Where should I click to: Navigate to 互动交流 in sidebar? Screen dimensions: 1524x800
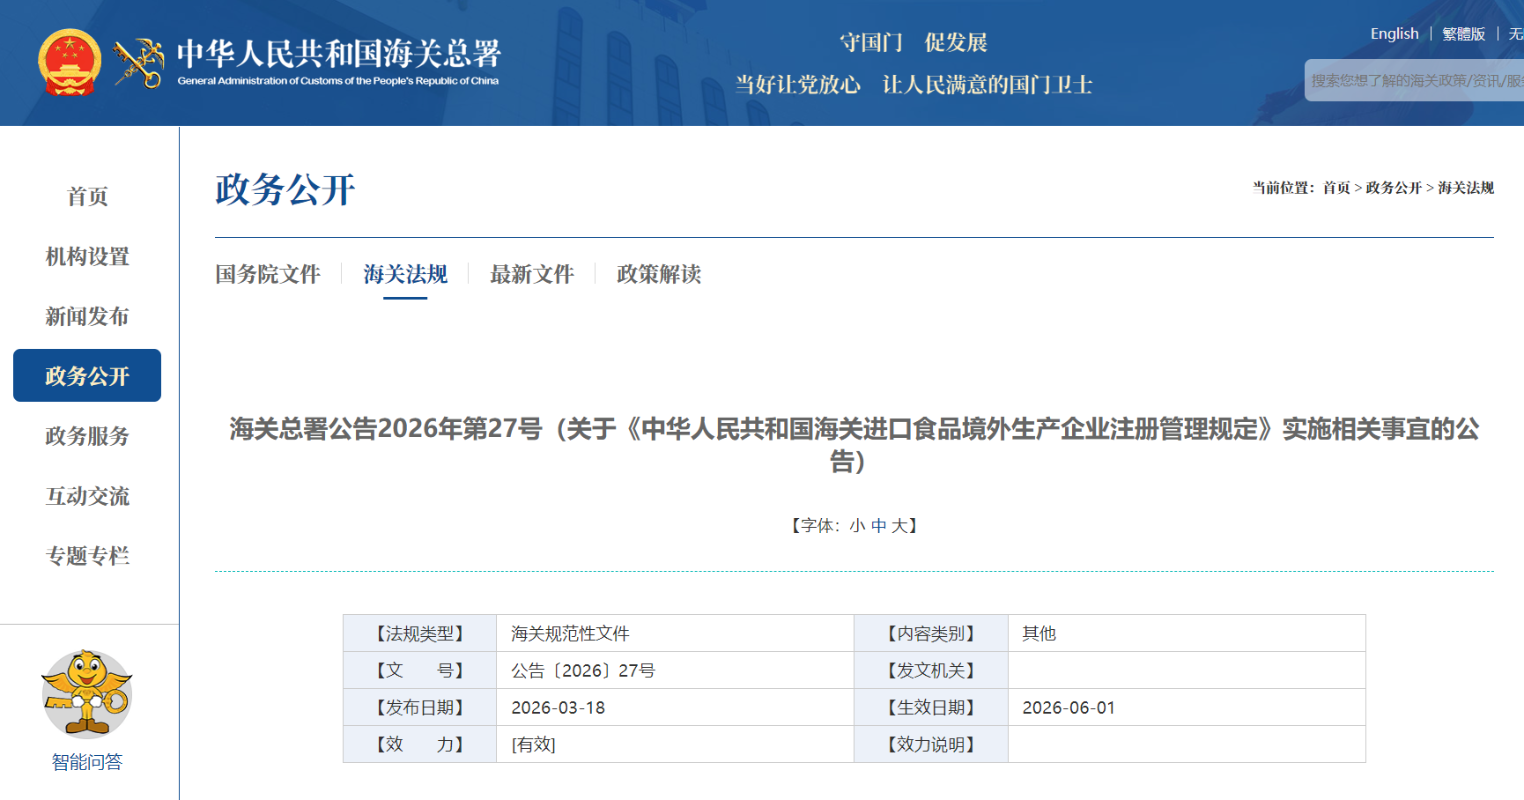point(87,496)
